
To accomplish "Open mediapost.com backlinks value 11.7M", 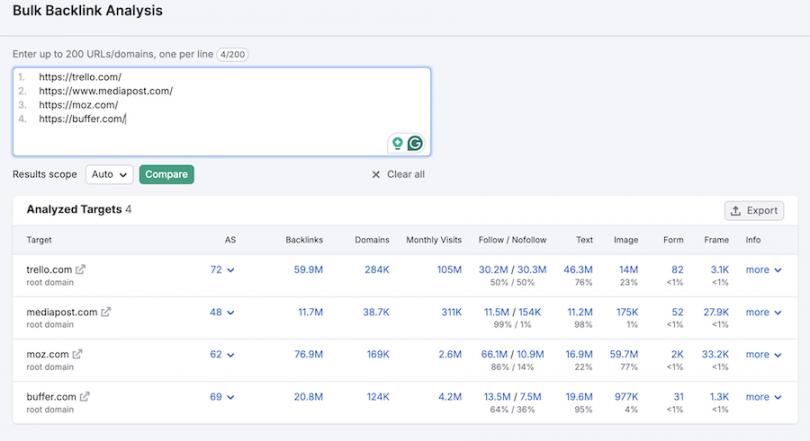I will 310,312.
